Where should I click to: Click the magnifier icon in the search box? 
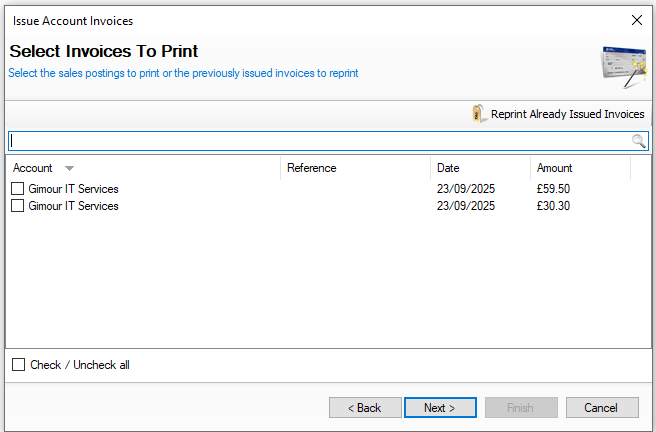639,141
